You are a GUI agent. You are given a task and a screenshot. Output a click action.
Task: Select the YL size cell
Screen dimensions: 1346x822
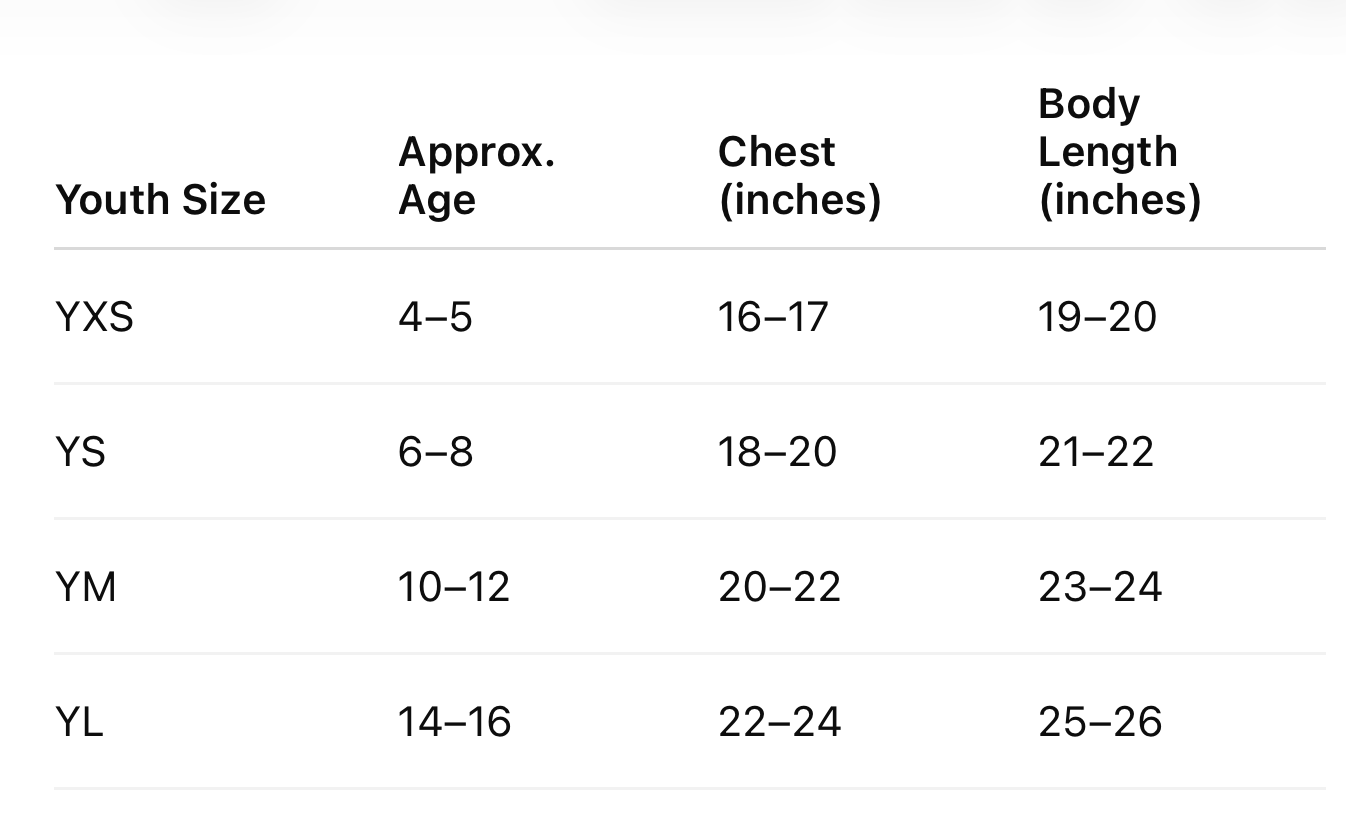(79, 722)
